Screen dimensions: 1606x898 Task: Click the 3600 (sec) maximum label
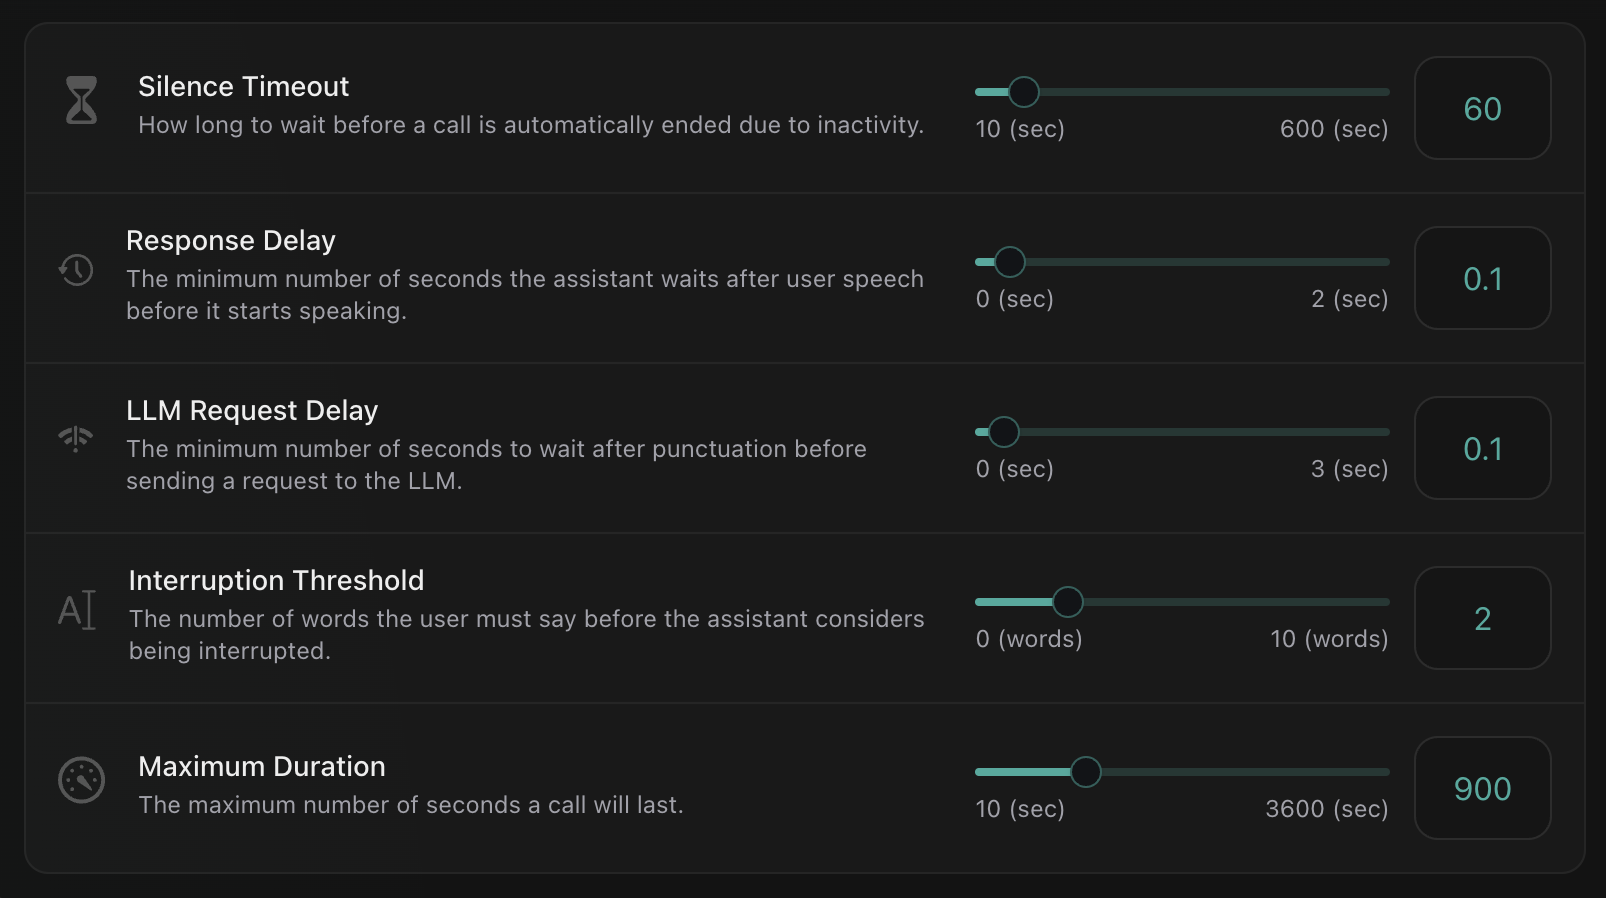[1326, 809]
